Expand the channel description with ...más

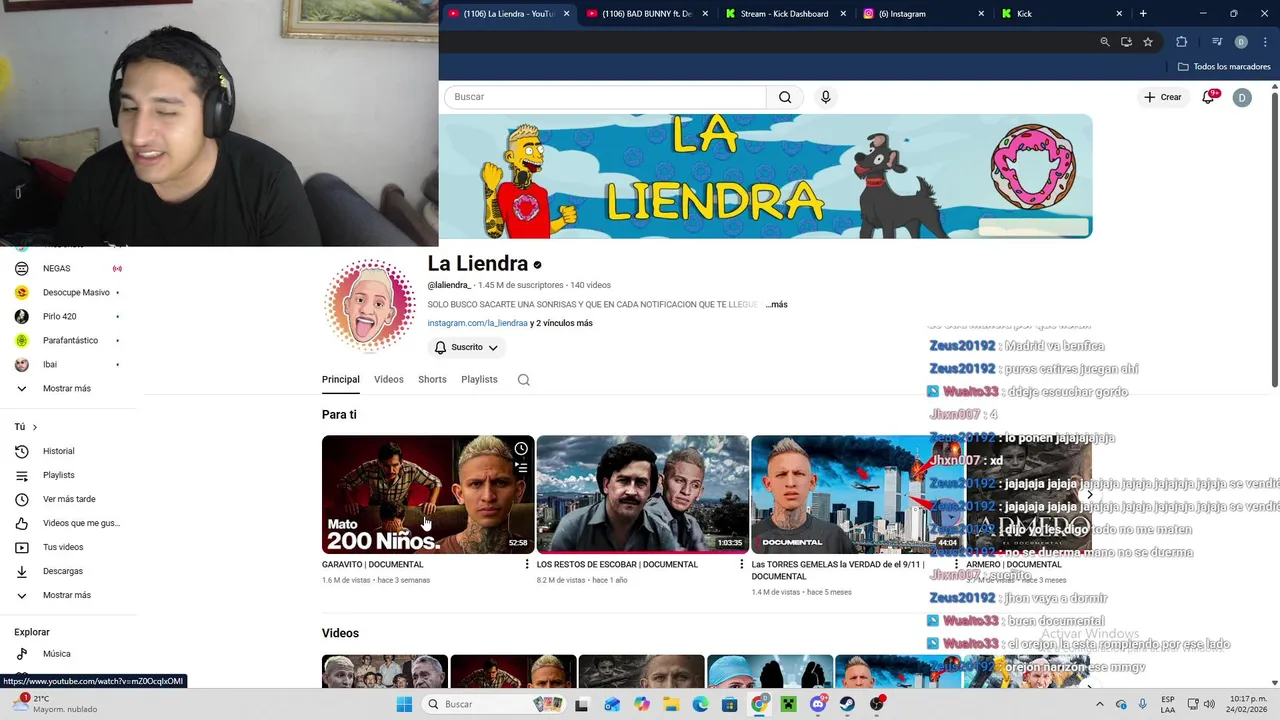pyautogui.click(x=776, y=304)
